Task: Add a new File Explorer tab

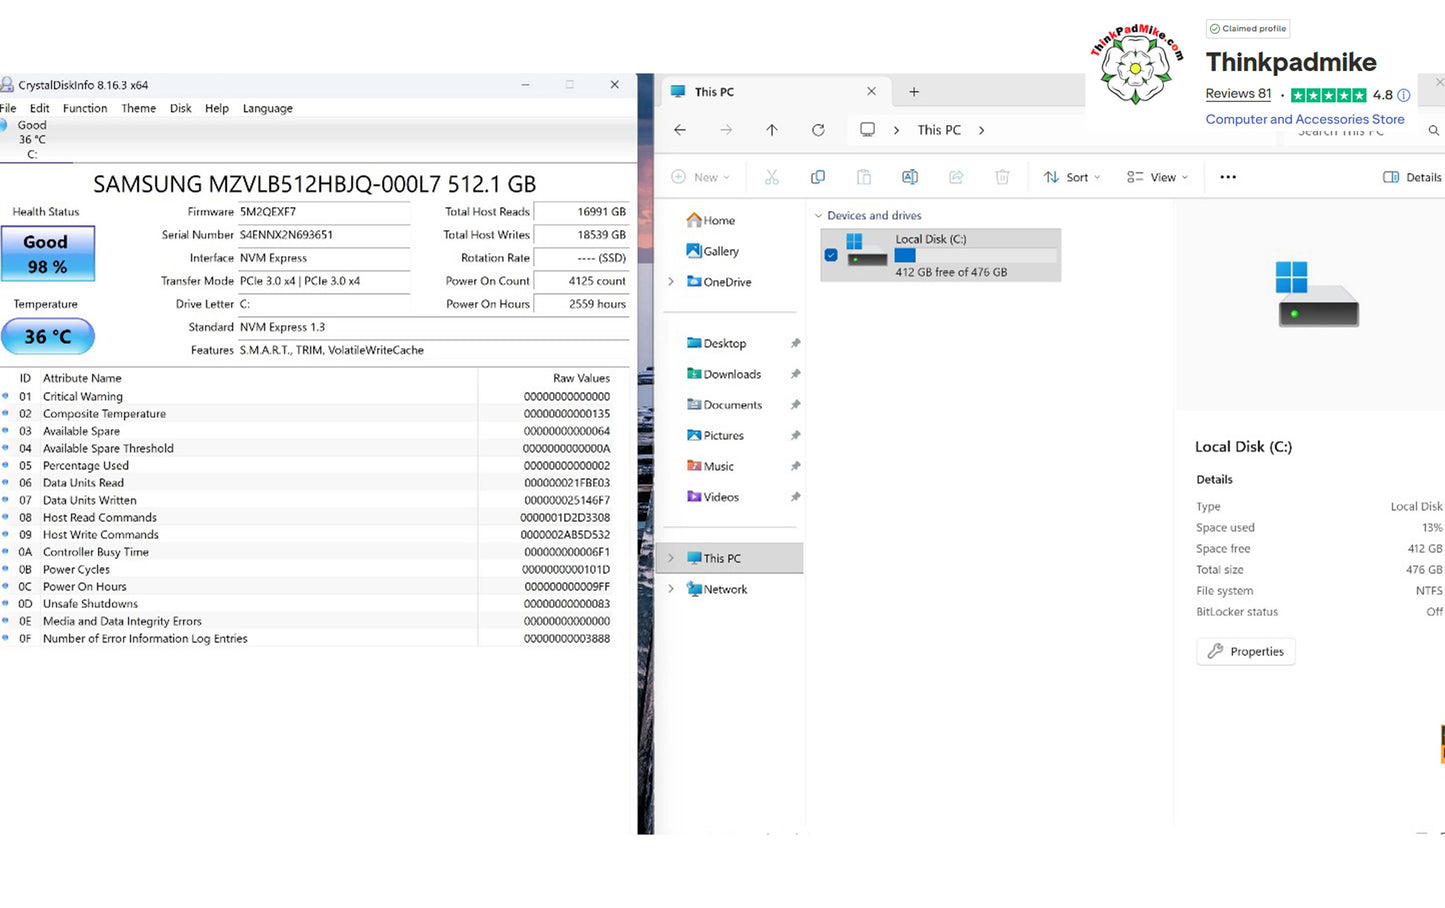Action: click(x=914, y=92)
